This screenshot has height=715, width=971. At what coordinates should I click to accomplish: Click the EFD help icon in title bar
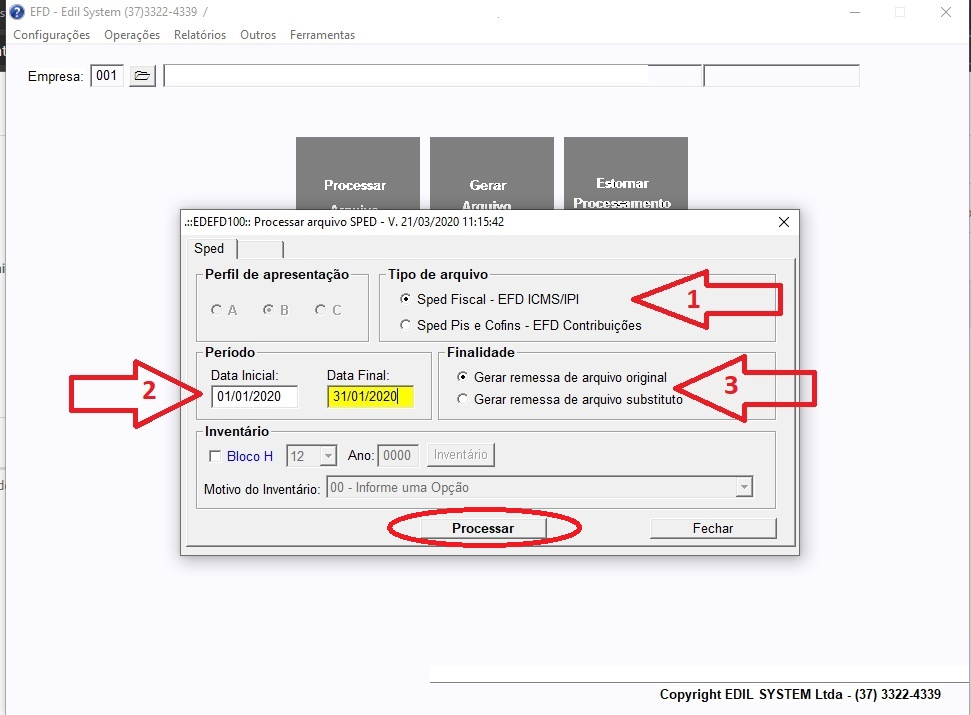(x=17, y=12)
